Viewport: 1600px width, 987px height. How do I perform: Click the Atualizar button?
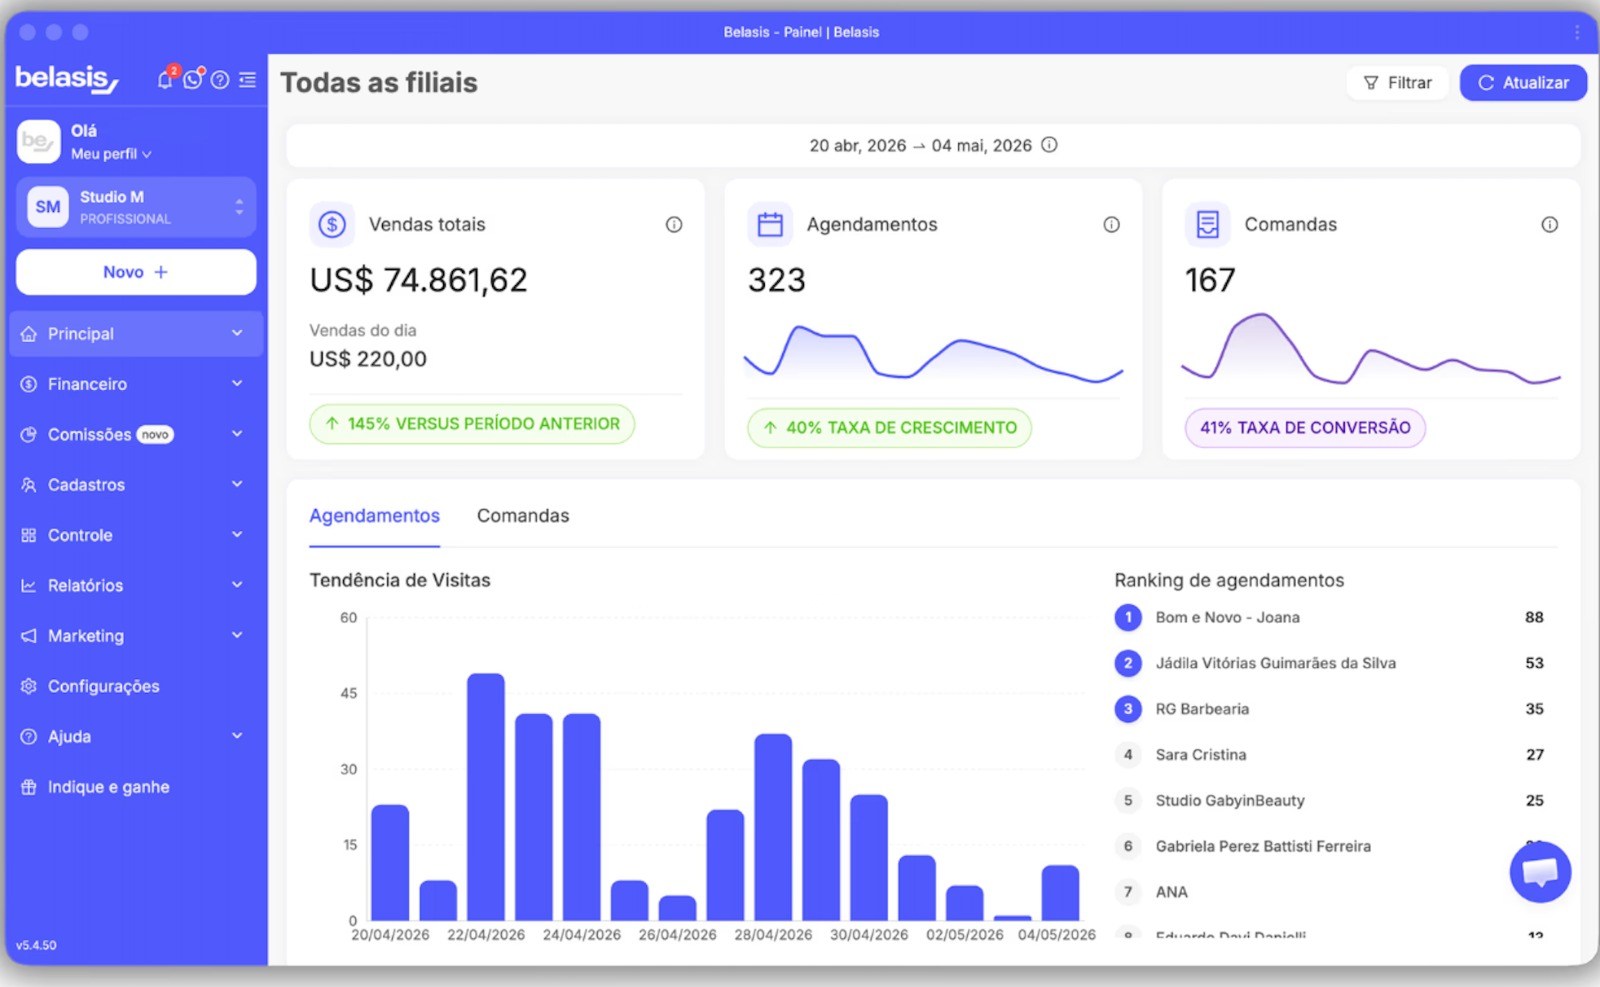tap(1523, 83)
